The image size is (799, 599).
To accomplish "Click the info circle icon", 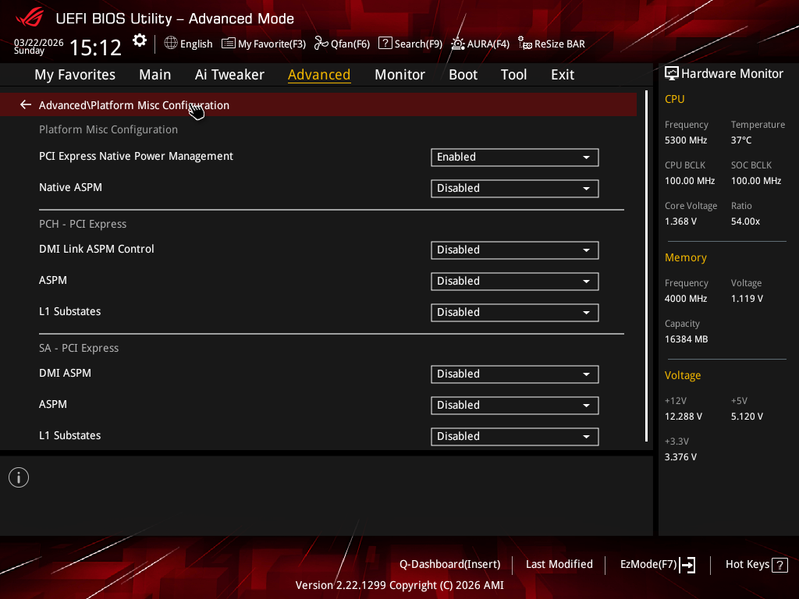I will 19,478.
